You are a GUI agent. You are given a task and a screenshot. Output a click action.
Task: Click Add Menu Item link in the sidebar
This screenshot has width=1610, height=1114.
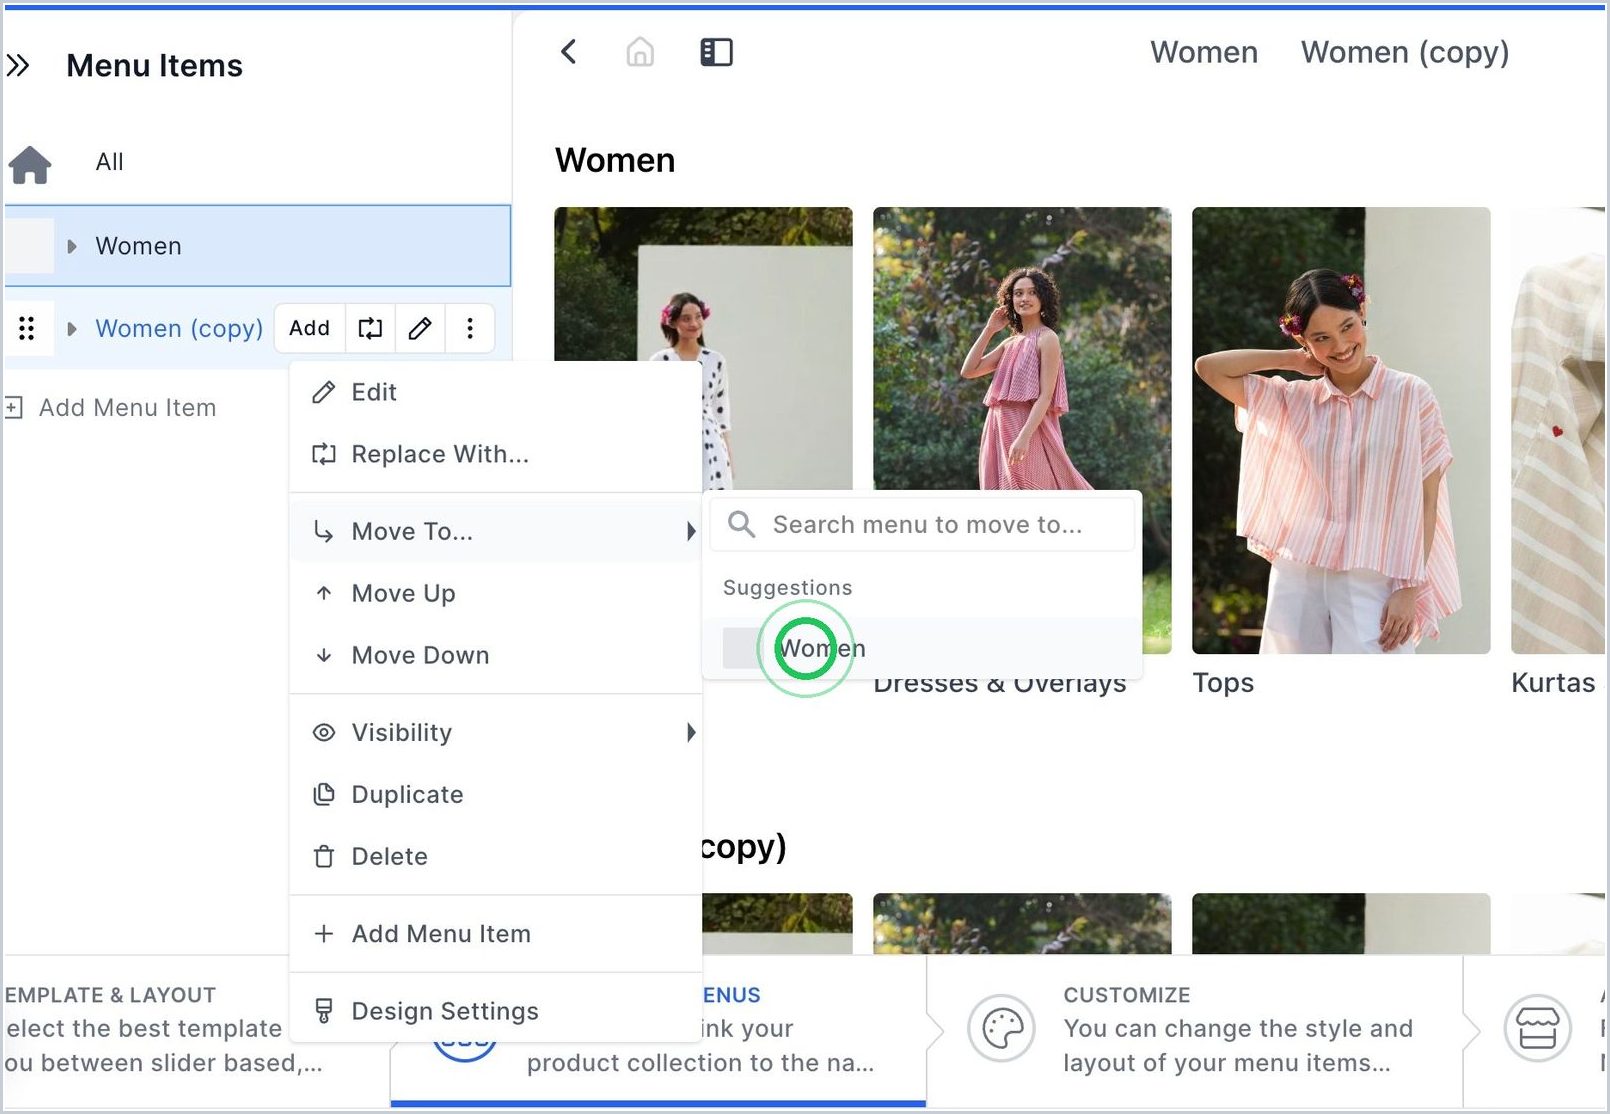coord(127,408)
